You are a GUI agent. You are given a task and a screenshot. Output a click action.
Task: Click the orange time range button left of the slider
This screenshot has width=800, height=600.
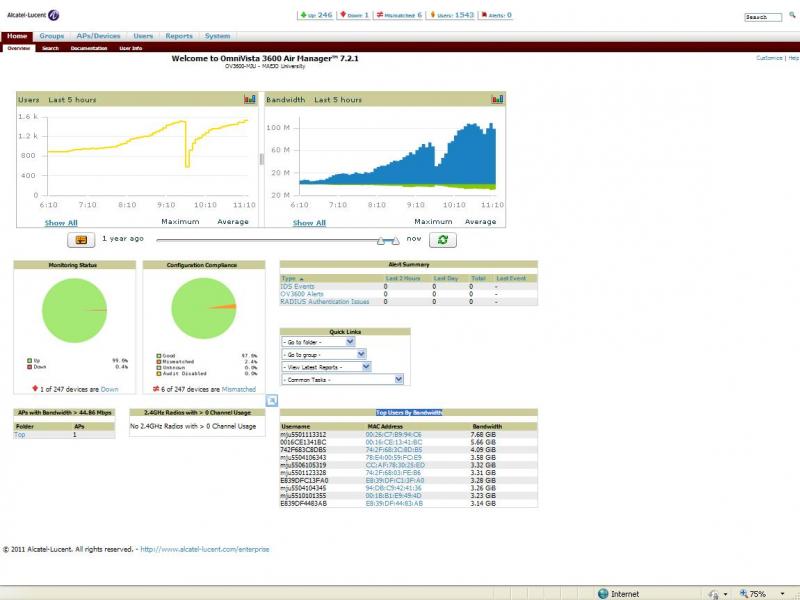pyautogui.click(x=81, y=240)
